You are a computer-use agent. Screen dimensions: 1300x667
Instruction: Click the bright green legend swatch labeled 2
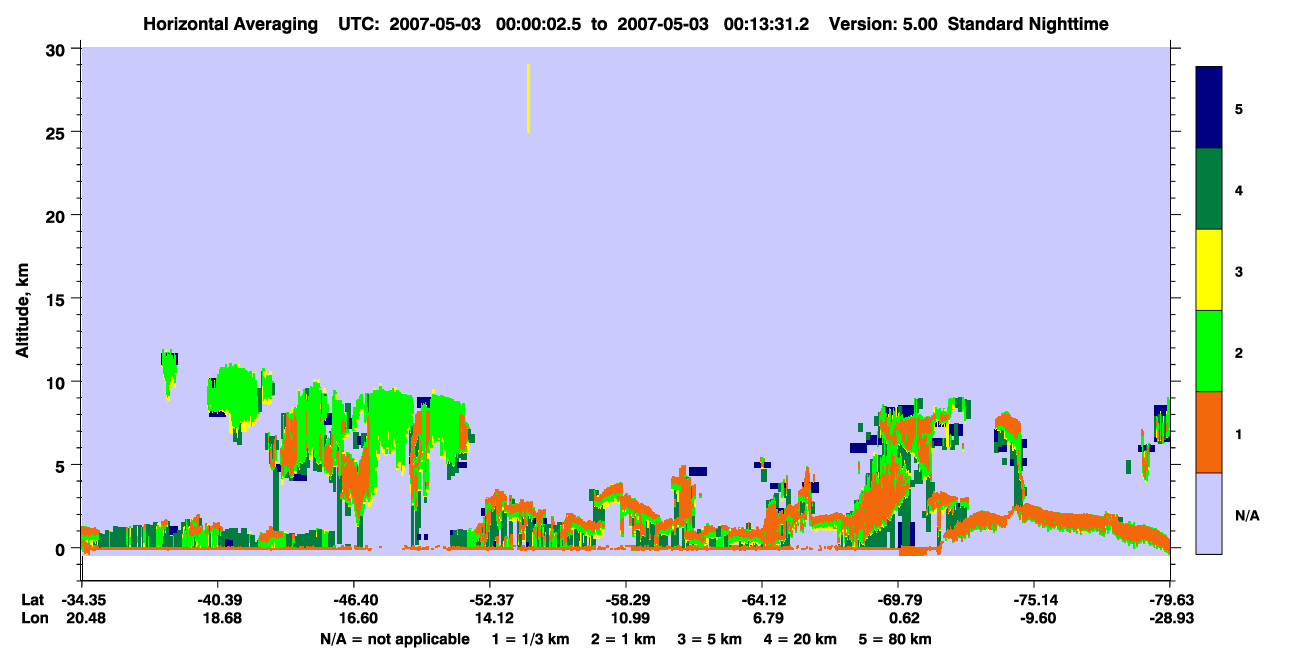pos(1209,350)
